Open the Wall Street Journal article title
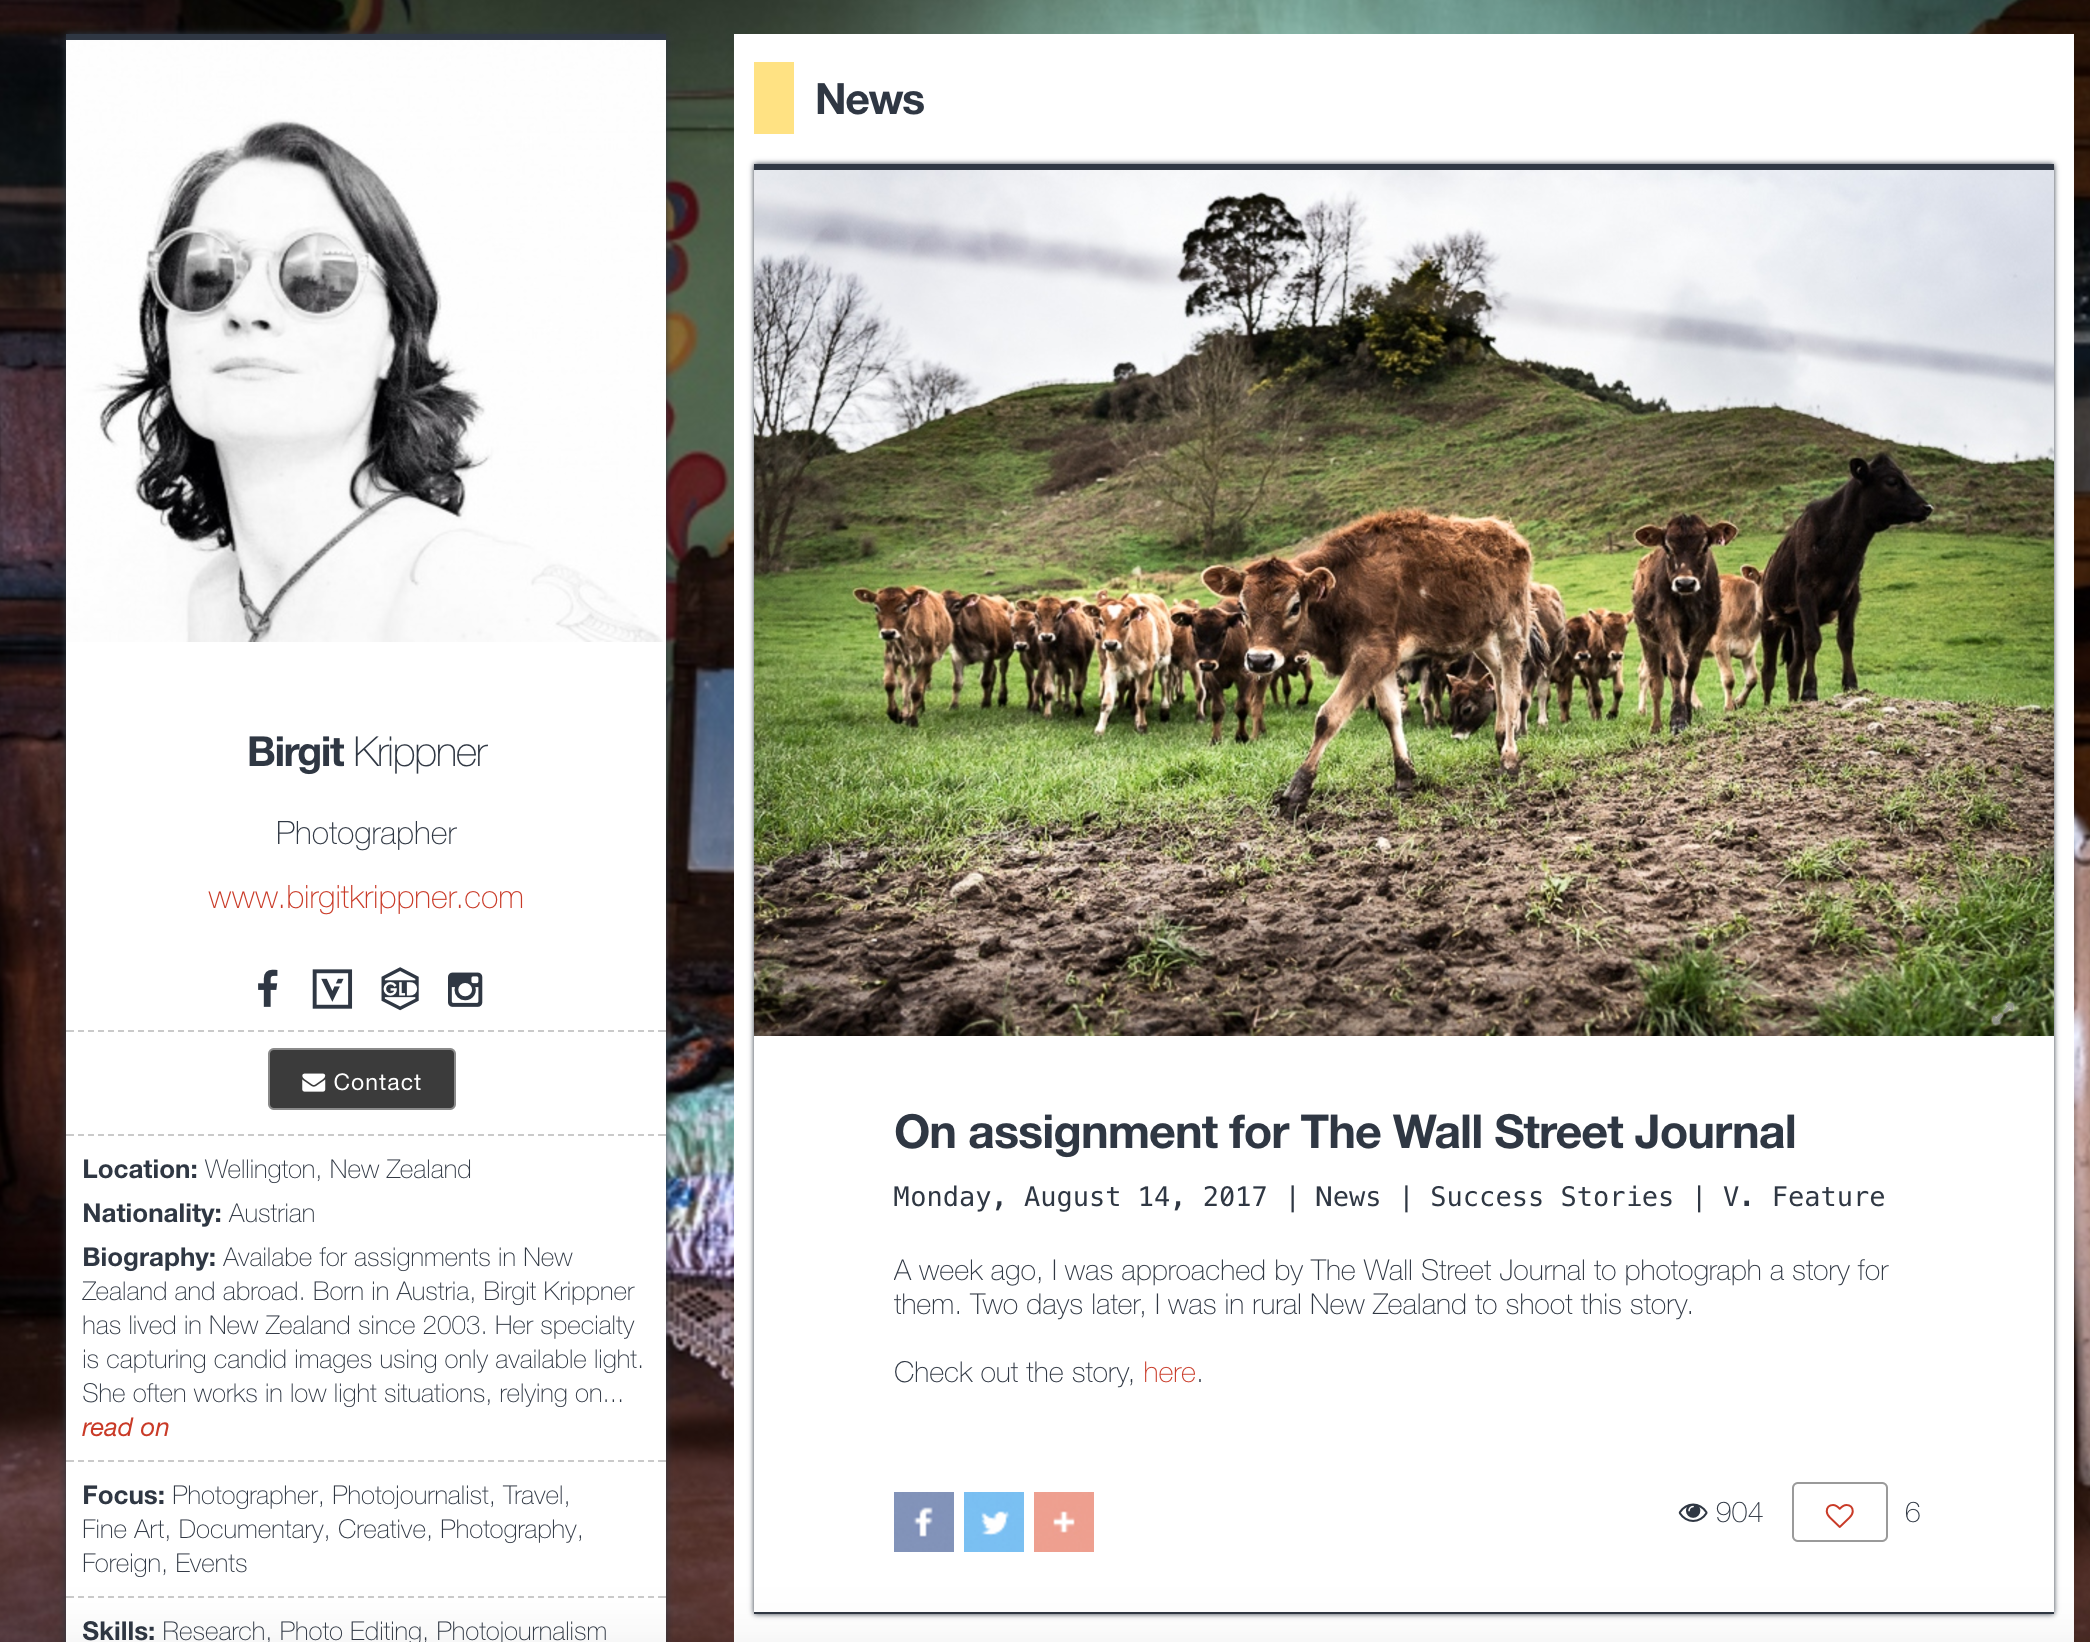 (1344, 1132)
